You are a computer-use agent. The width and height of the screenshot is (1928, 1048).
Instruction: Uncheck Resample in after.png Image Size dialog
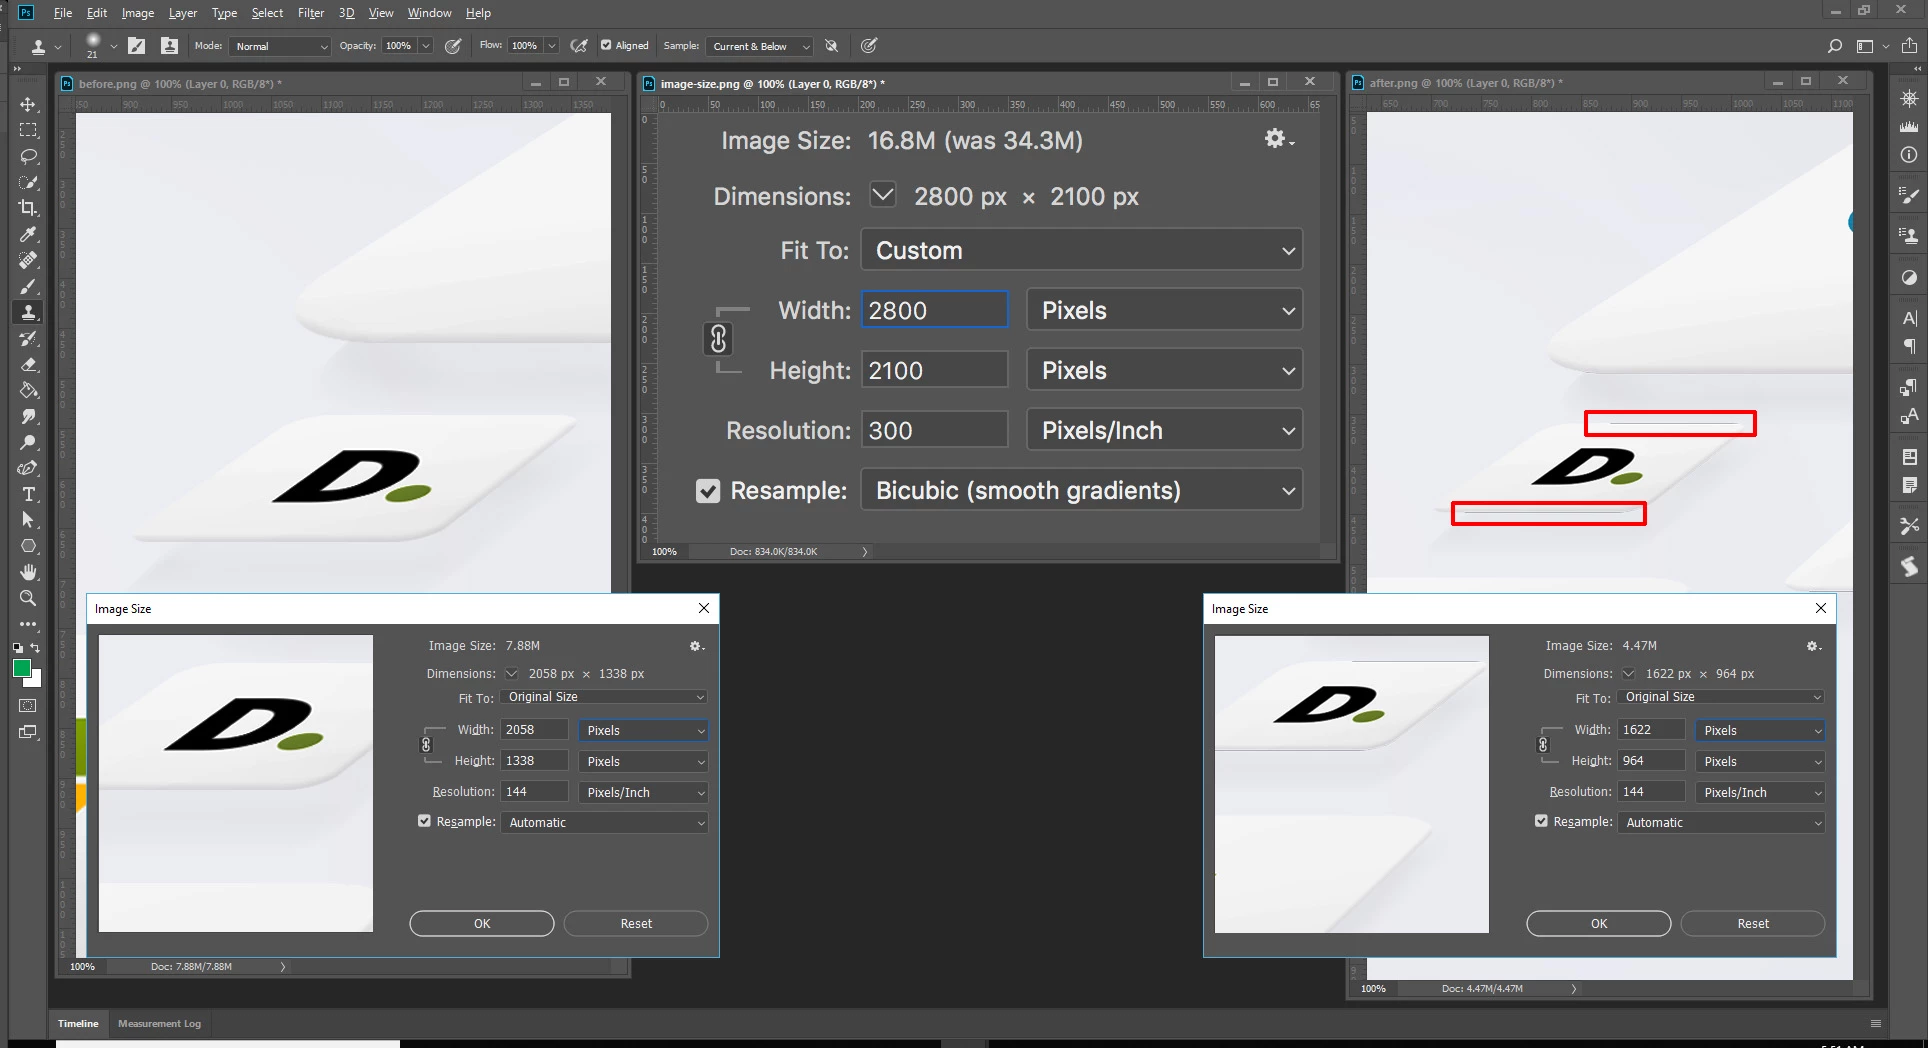pos(1541,821)
